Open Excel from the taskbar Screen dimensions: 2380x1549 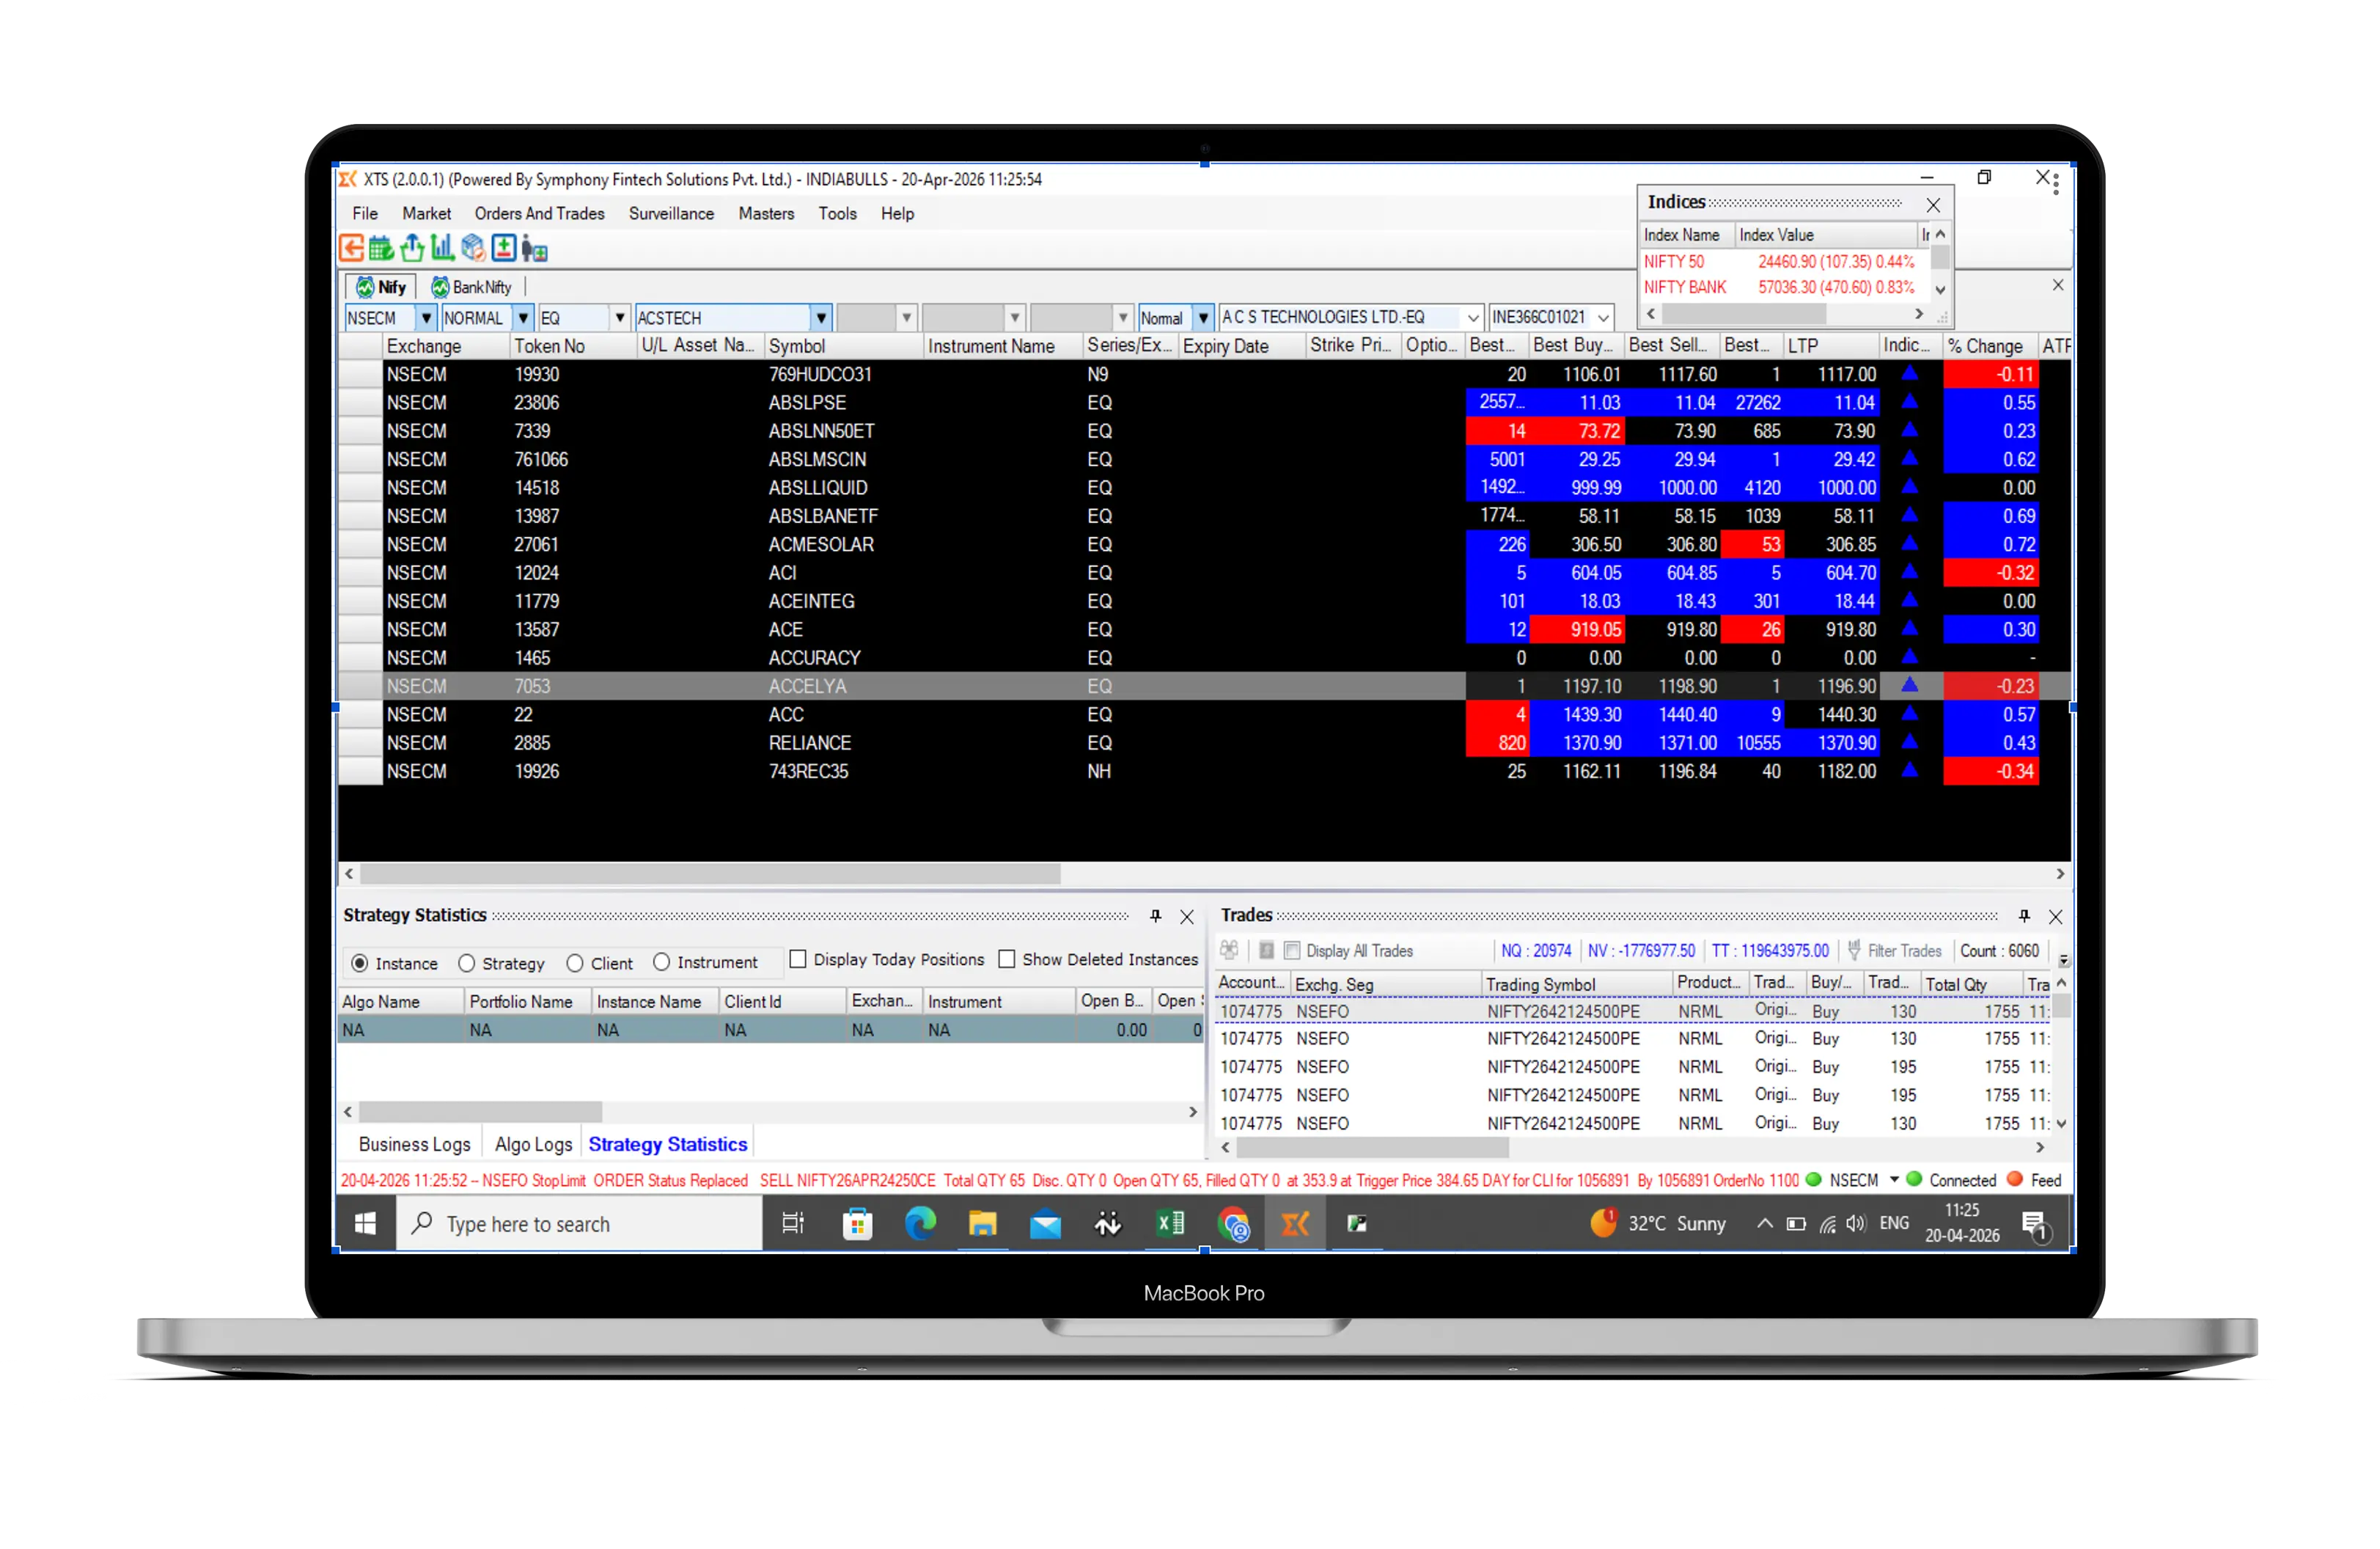tap(1170, 1223)
